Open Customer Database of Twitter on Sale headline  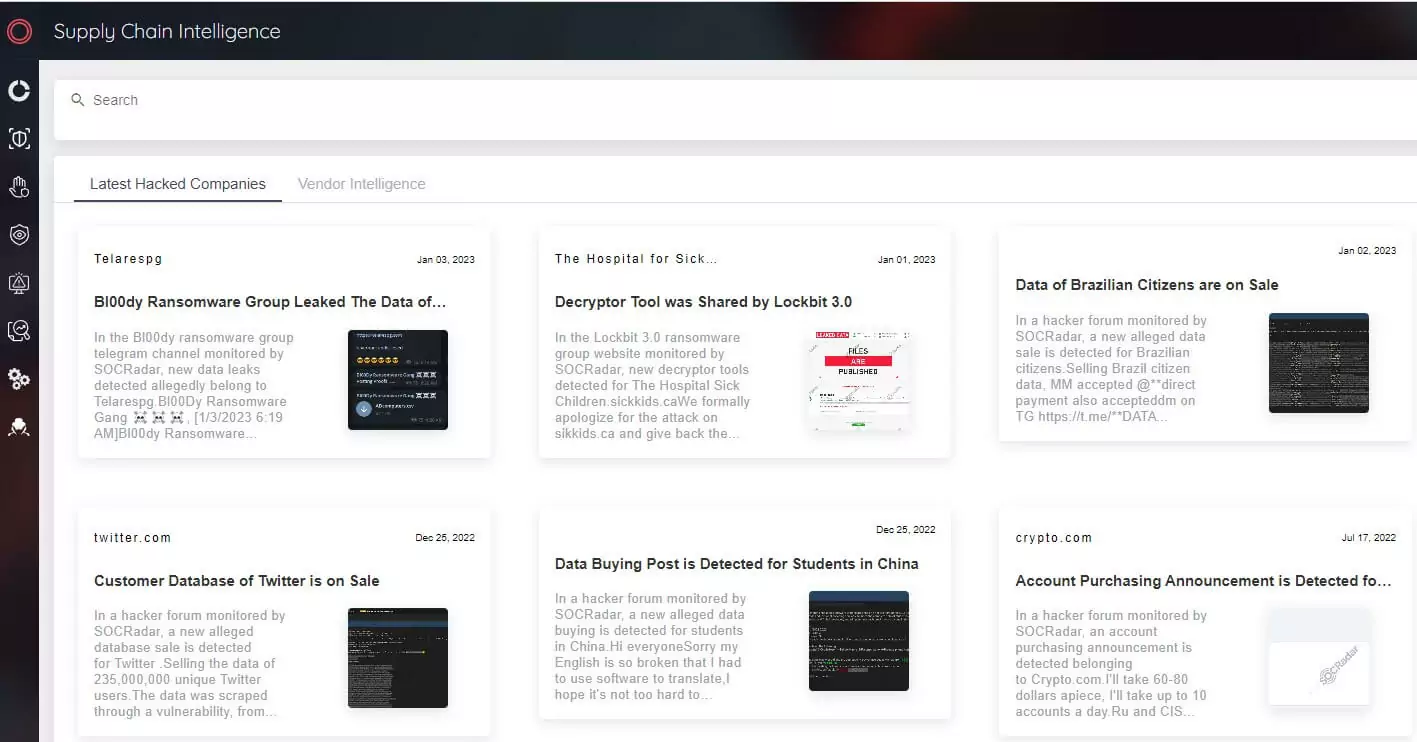(x=236, y=581)
